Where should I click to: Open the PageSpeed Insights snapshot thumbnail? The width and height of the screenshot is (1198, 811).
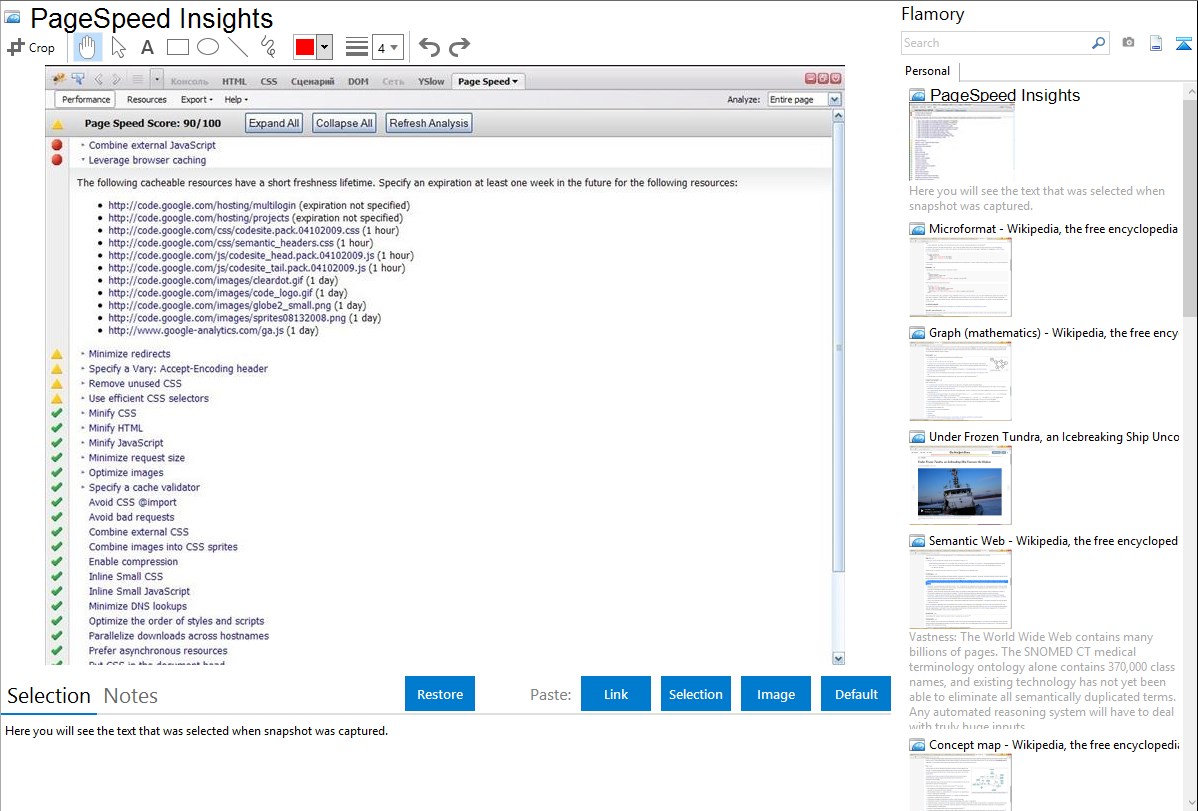(961, 143)
